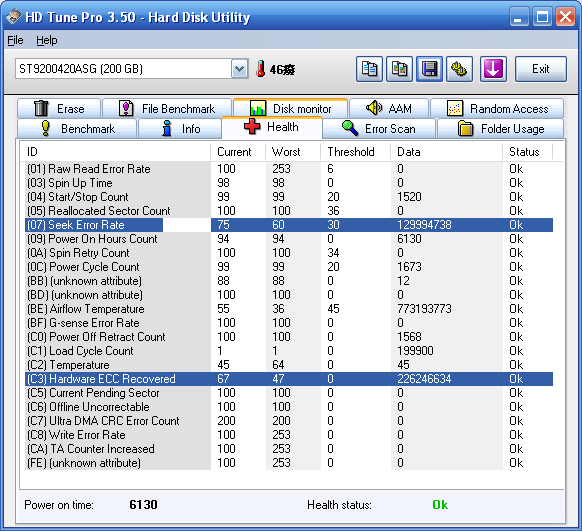Click the thermometer temperature icon

(261, 69)
